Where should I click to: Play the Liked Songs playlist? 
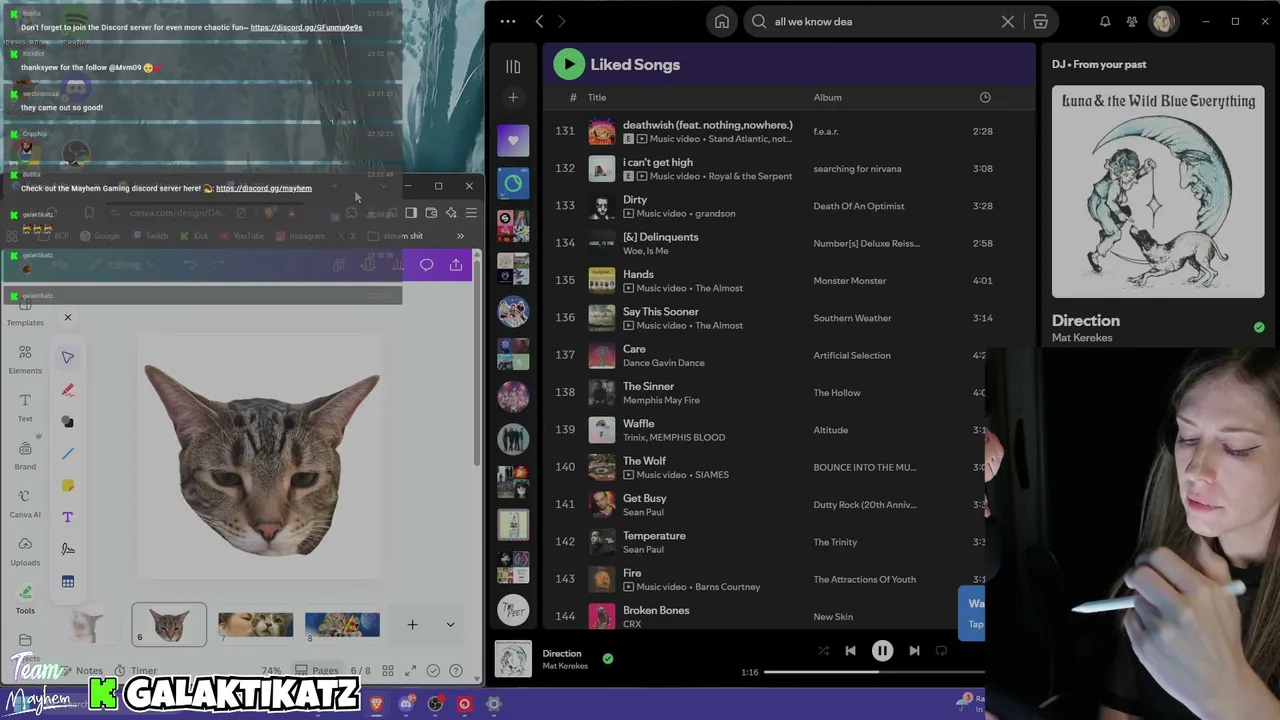tap(569, 65)
